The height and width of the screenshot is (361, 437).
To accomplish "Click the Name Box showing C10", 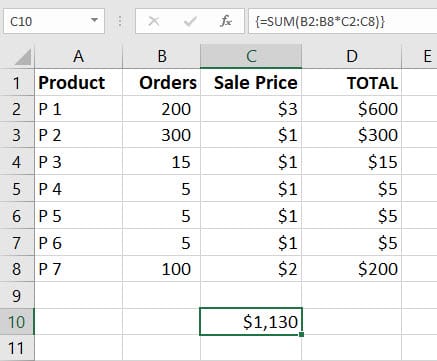I will point(54,21).
